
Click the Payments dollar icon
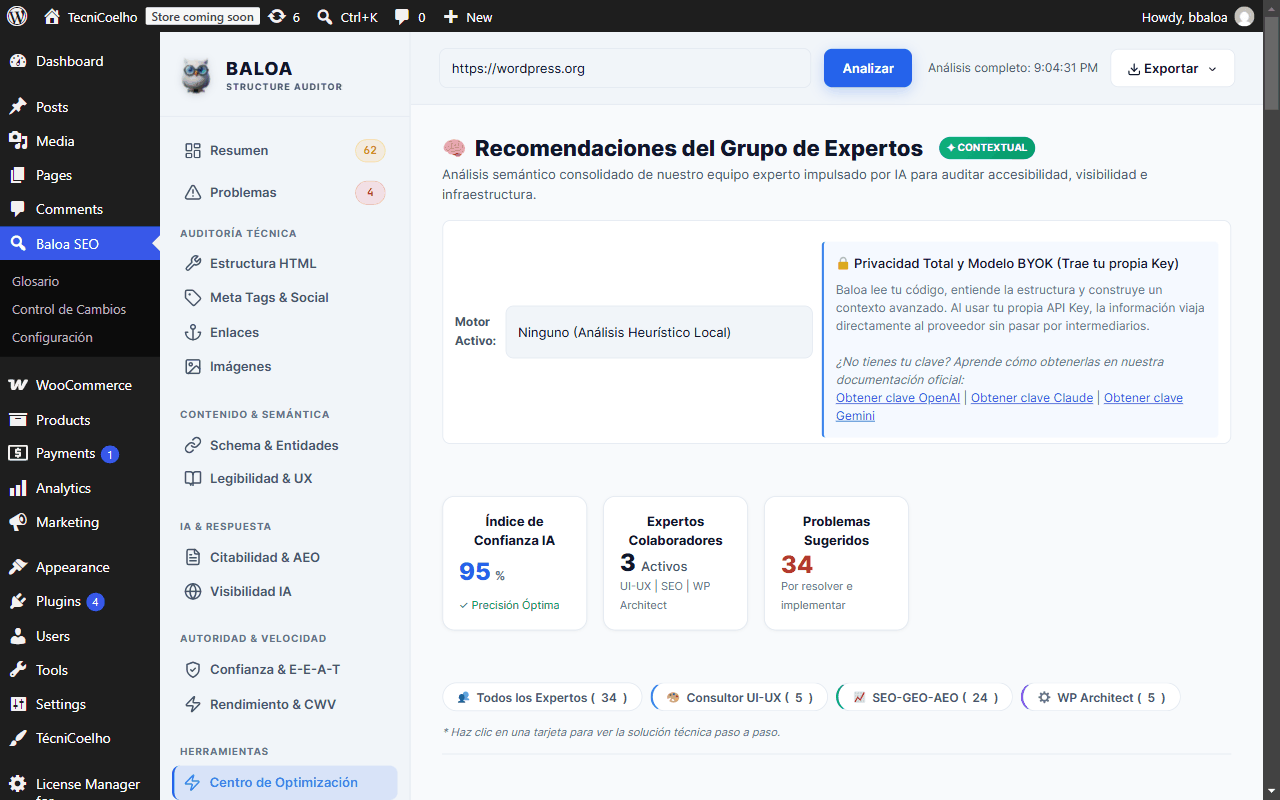pyautogui.click(x=18, y=453)
